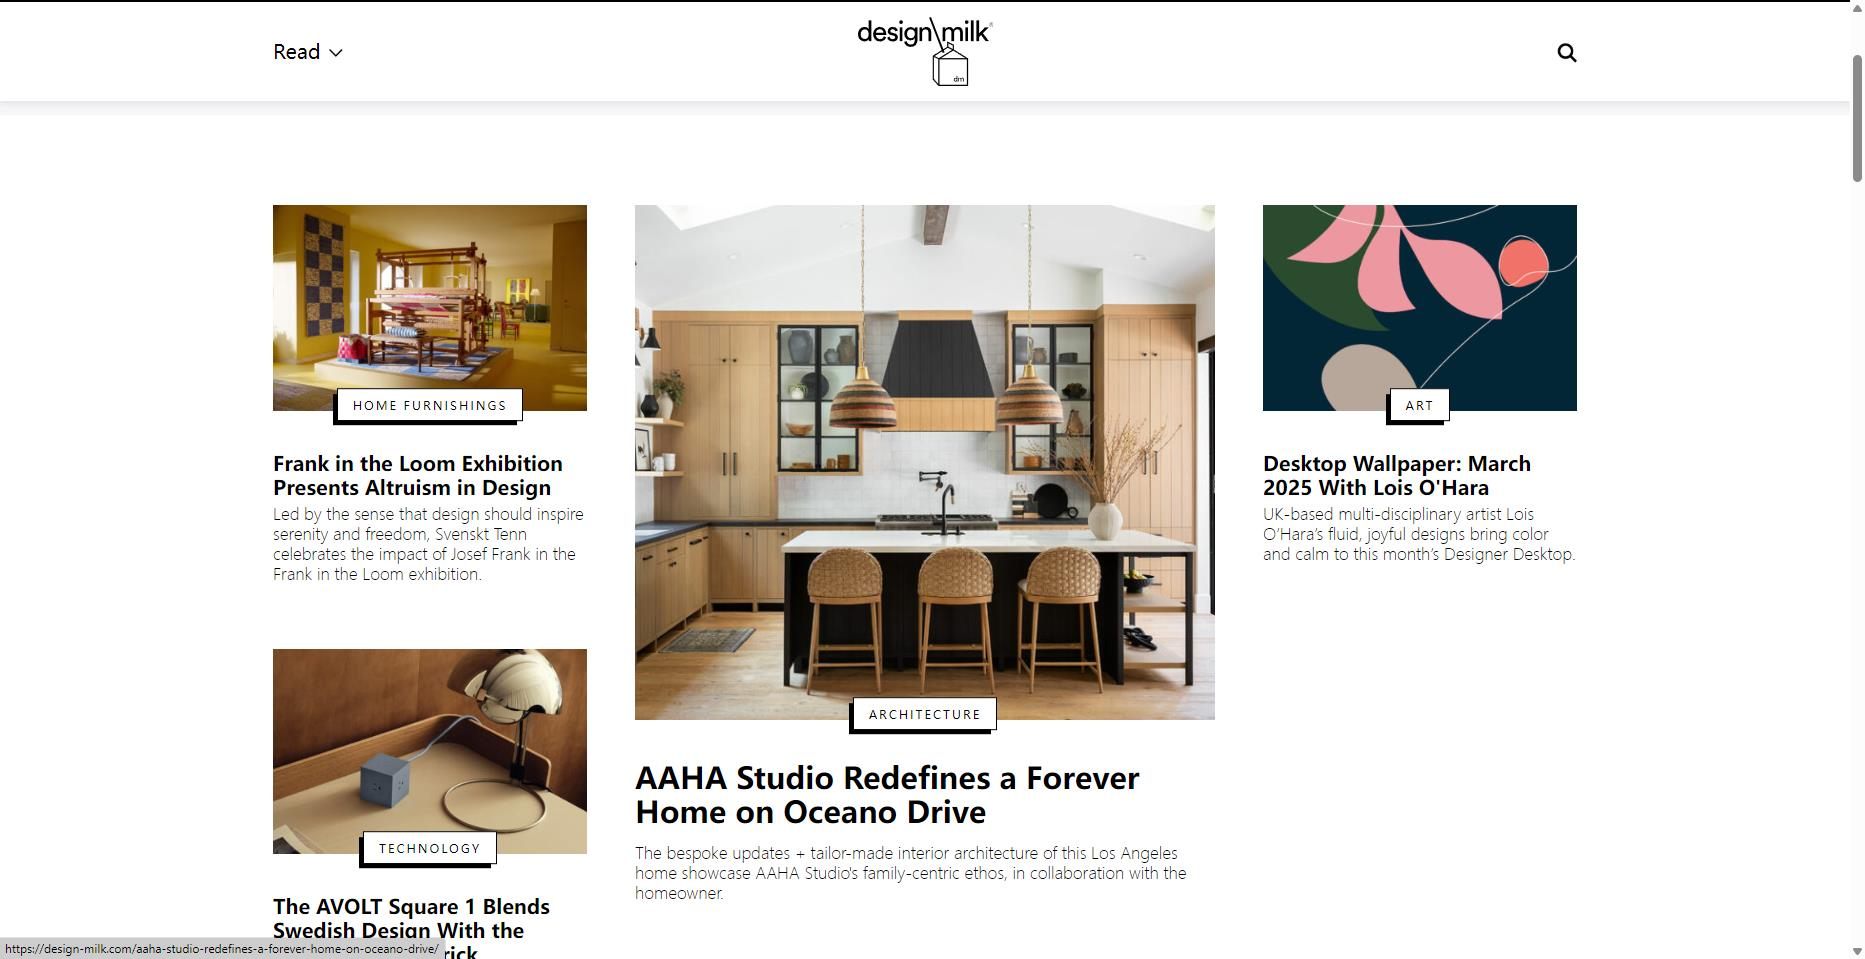Expand the Read menu chevron
The height and width of the screenshot is (959, 1865).
[336, 53]
